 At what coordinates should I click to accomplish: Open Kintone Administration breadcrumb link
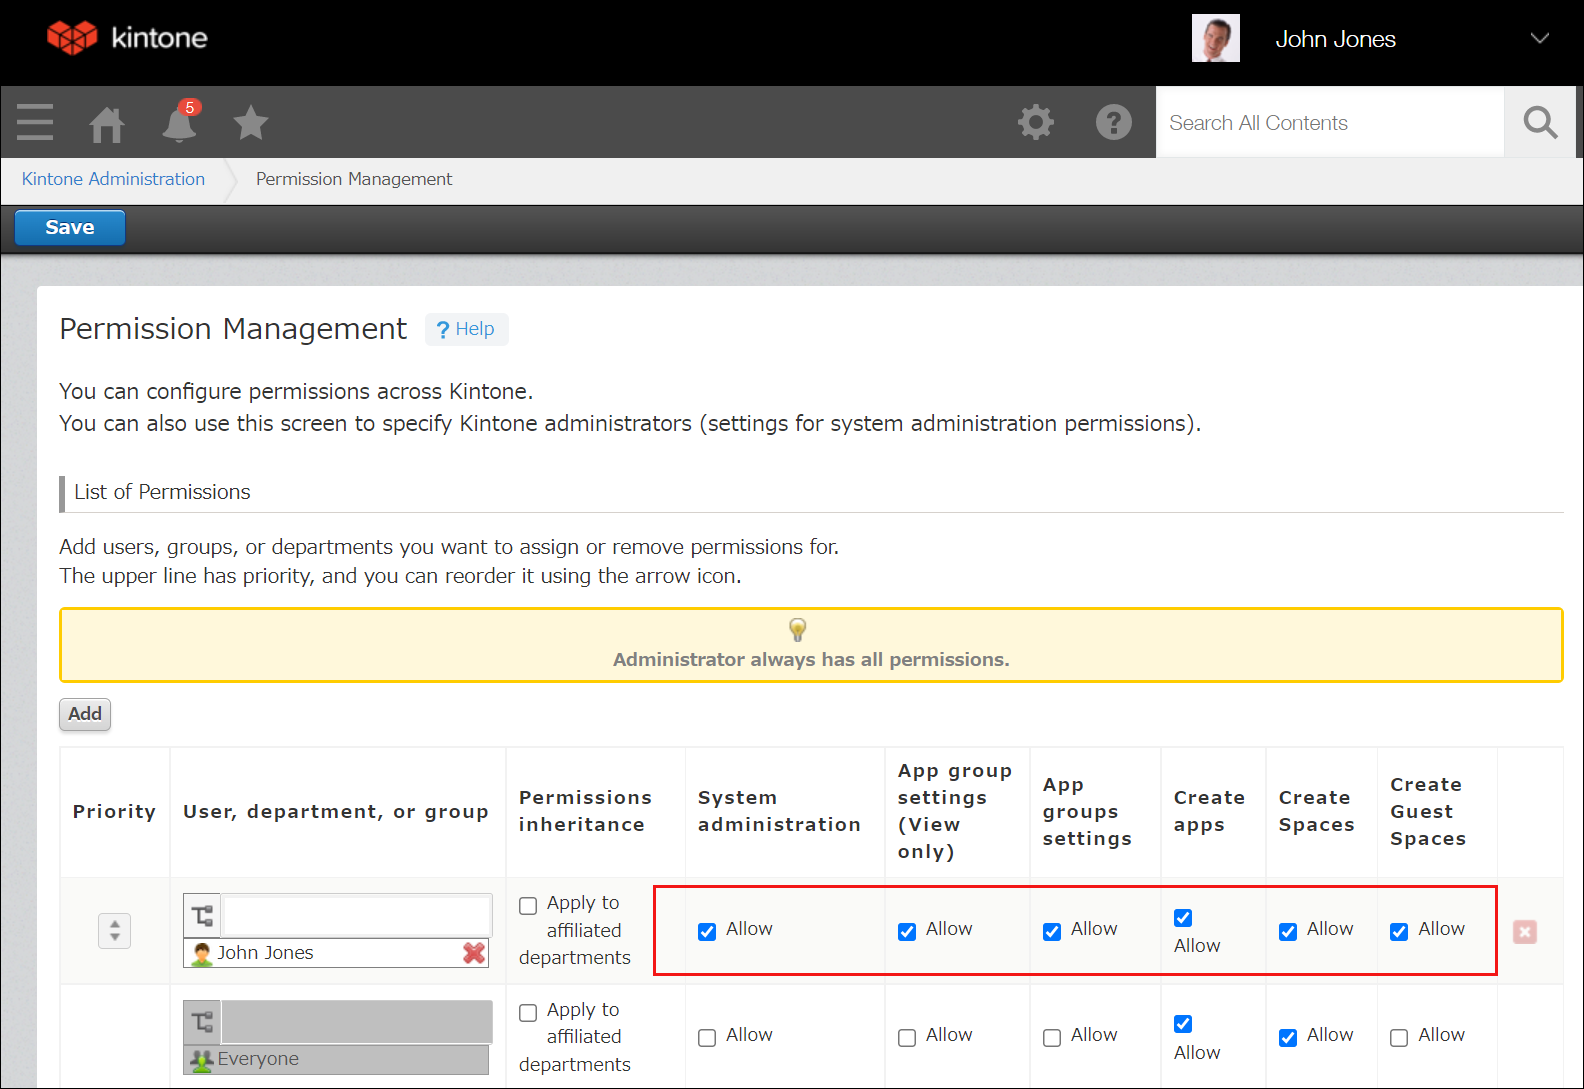(x=113, y=179)
